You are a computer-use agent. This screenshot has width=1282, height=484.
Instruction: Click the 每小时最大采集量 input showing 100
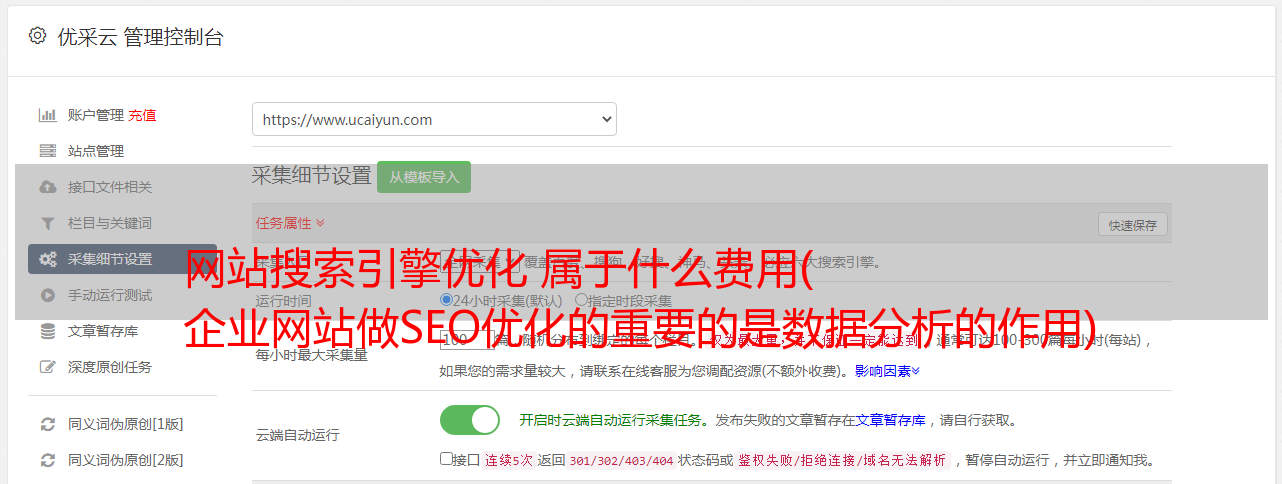pyautogui.click(x=468, y=340)
